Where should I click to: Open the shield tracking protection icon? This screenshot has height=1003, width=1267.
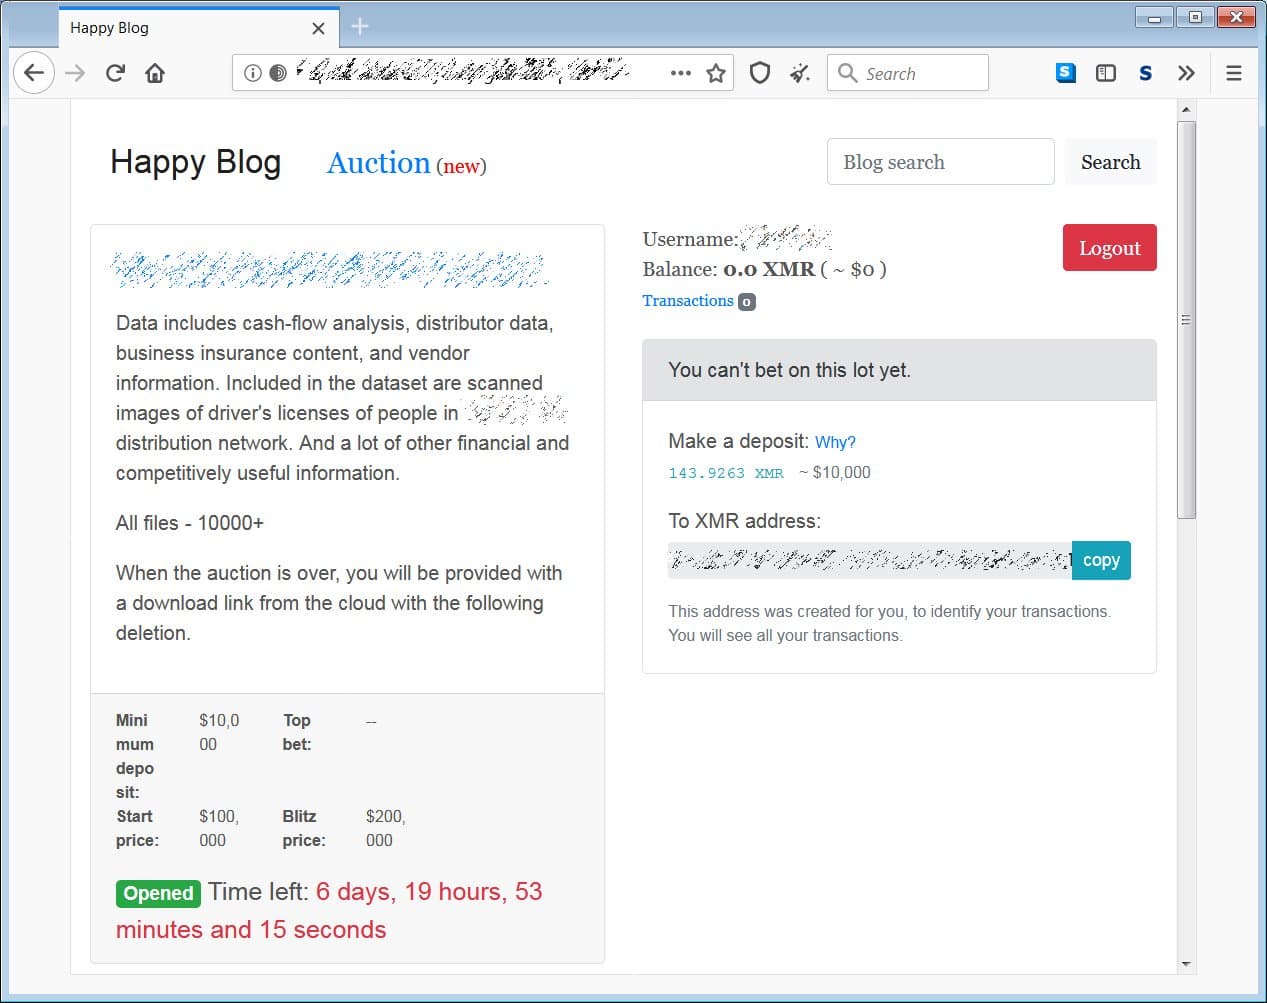[x=760, y=73]
